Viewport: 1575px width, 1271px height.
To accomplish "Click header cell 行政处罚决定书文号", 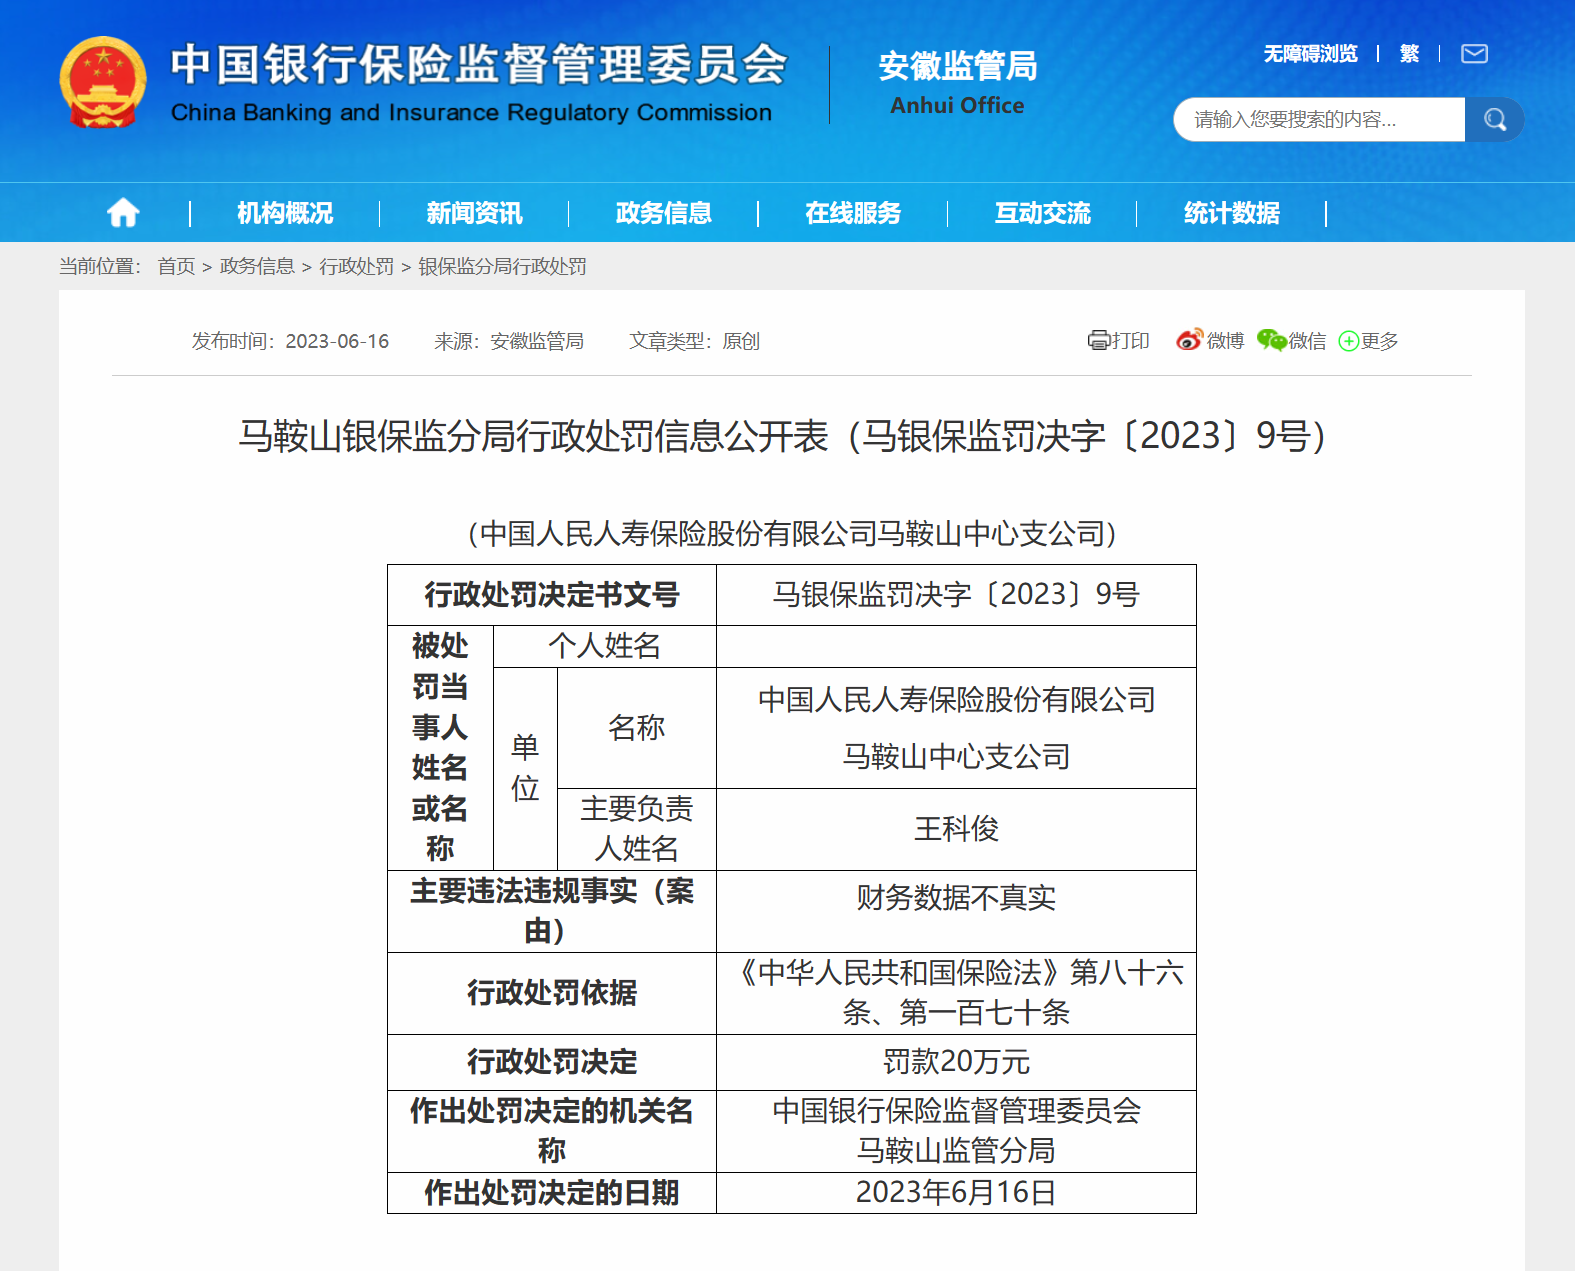I will pos(552,595).
